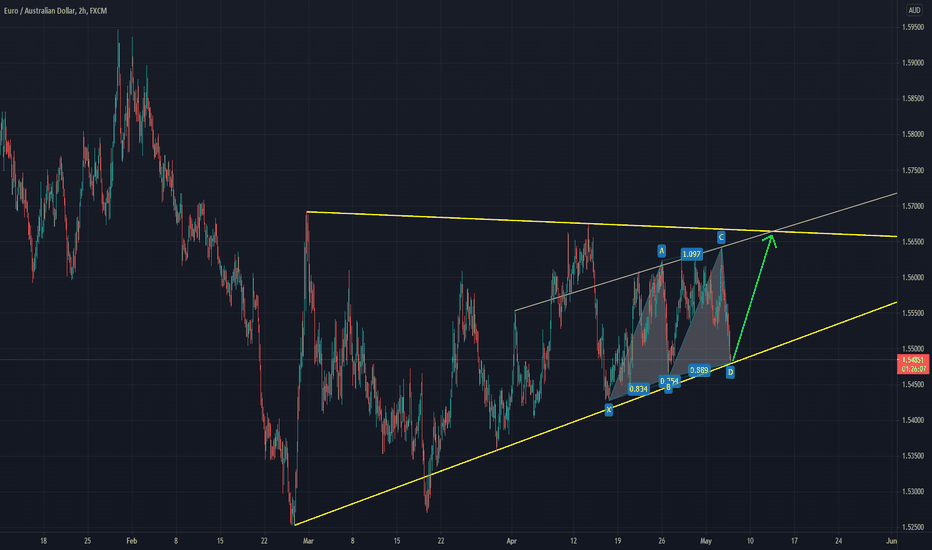This screenshot has height=550, width=932.
Task: Select the B point label of the pattern
Action: (x=668, y=388)
